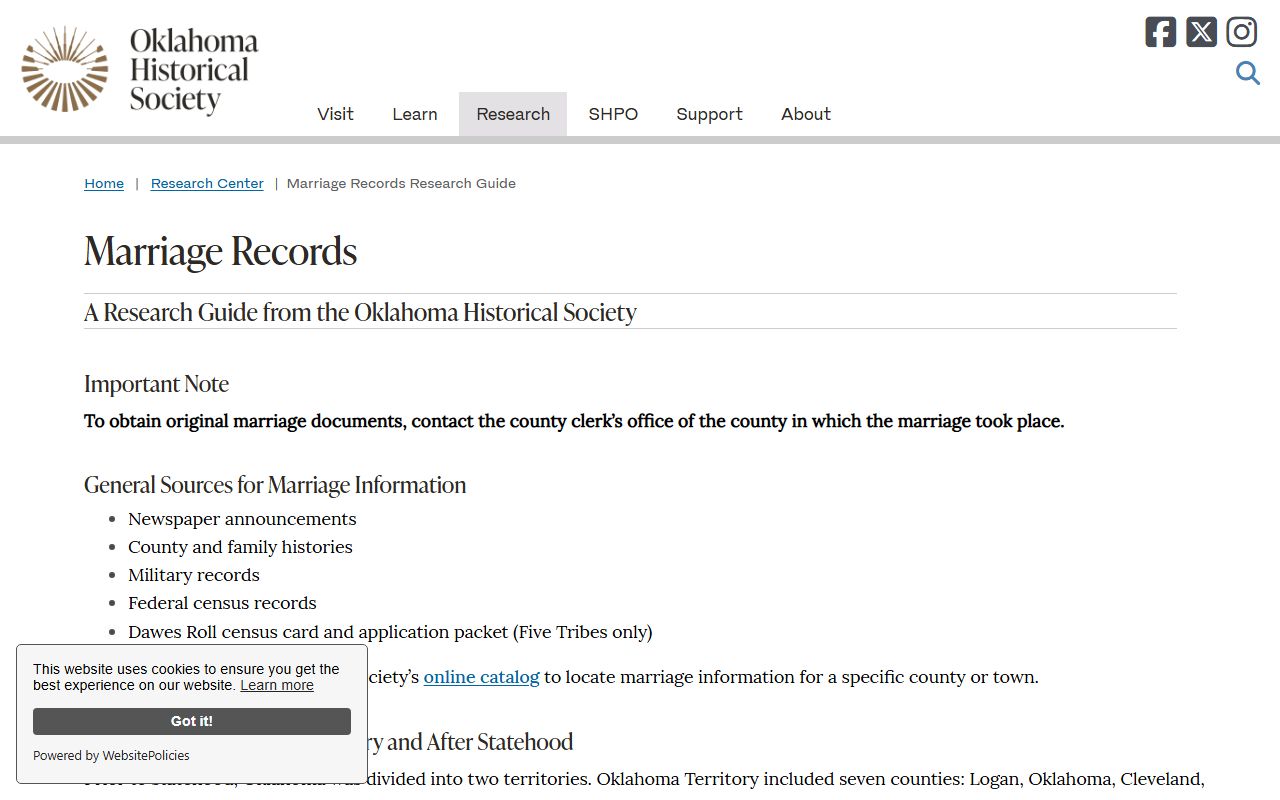Screen dimensions: 1280x800
Task: Open the Support menu
Action: pos(709,114)
